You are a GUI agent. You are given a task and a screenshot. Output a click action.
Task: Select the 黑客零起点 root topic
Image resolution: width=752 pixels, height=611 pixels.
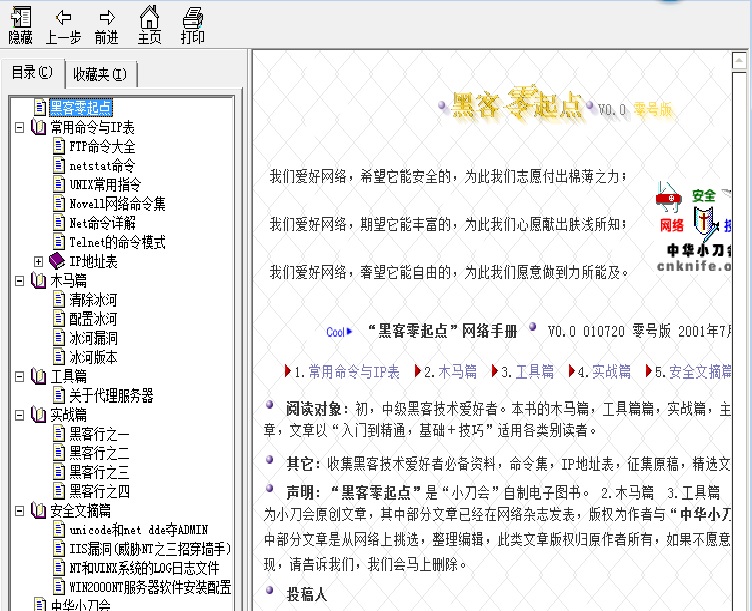point(81,107)
